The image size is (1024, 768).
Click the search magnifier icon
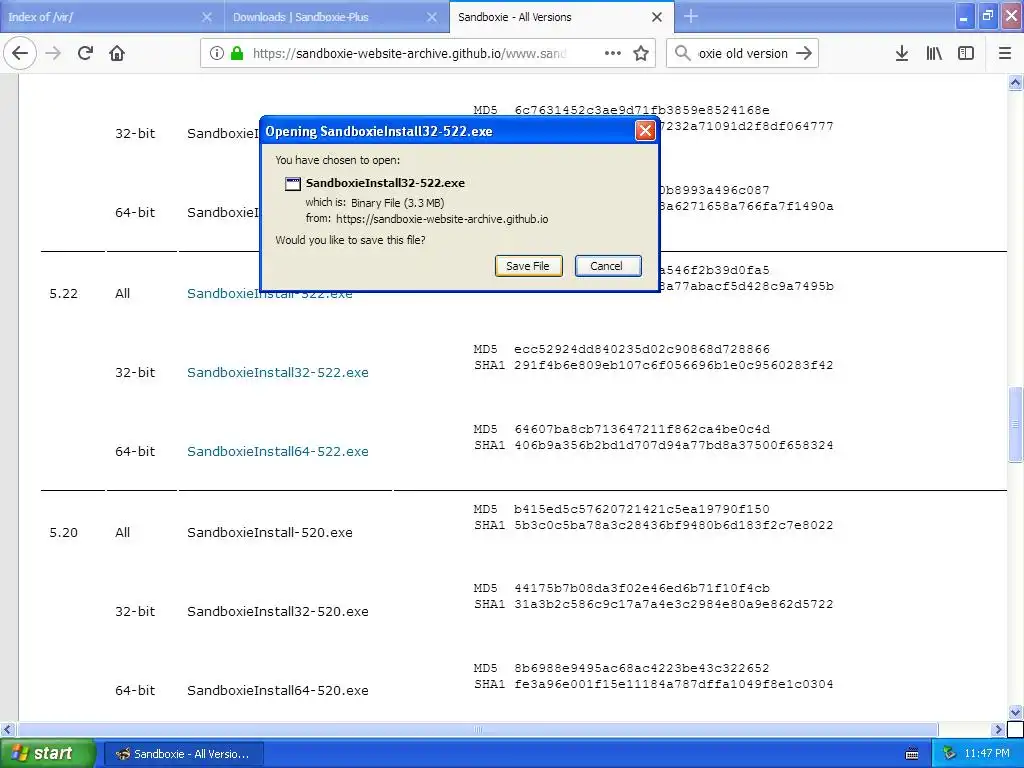(x=682, y=53)
